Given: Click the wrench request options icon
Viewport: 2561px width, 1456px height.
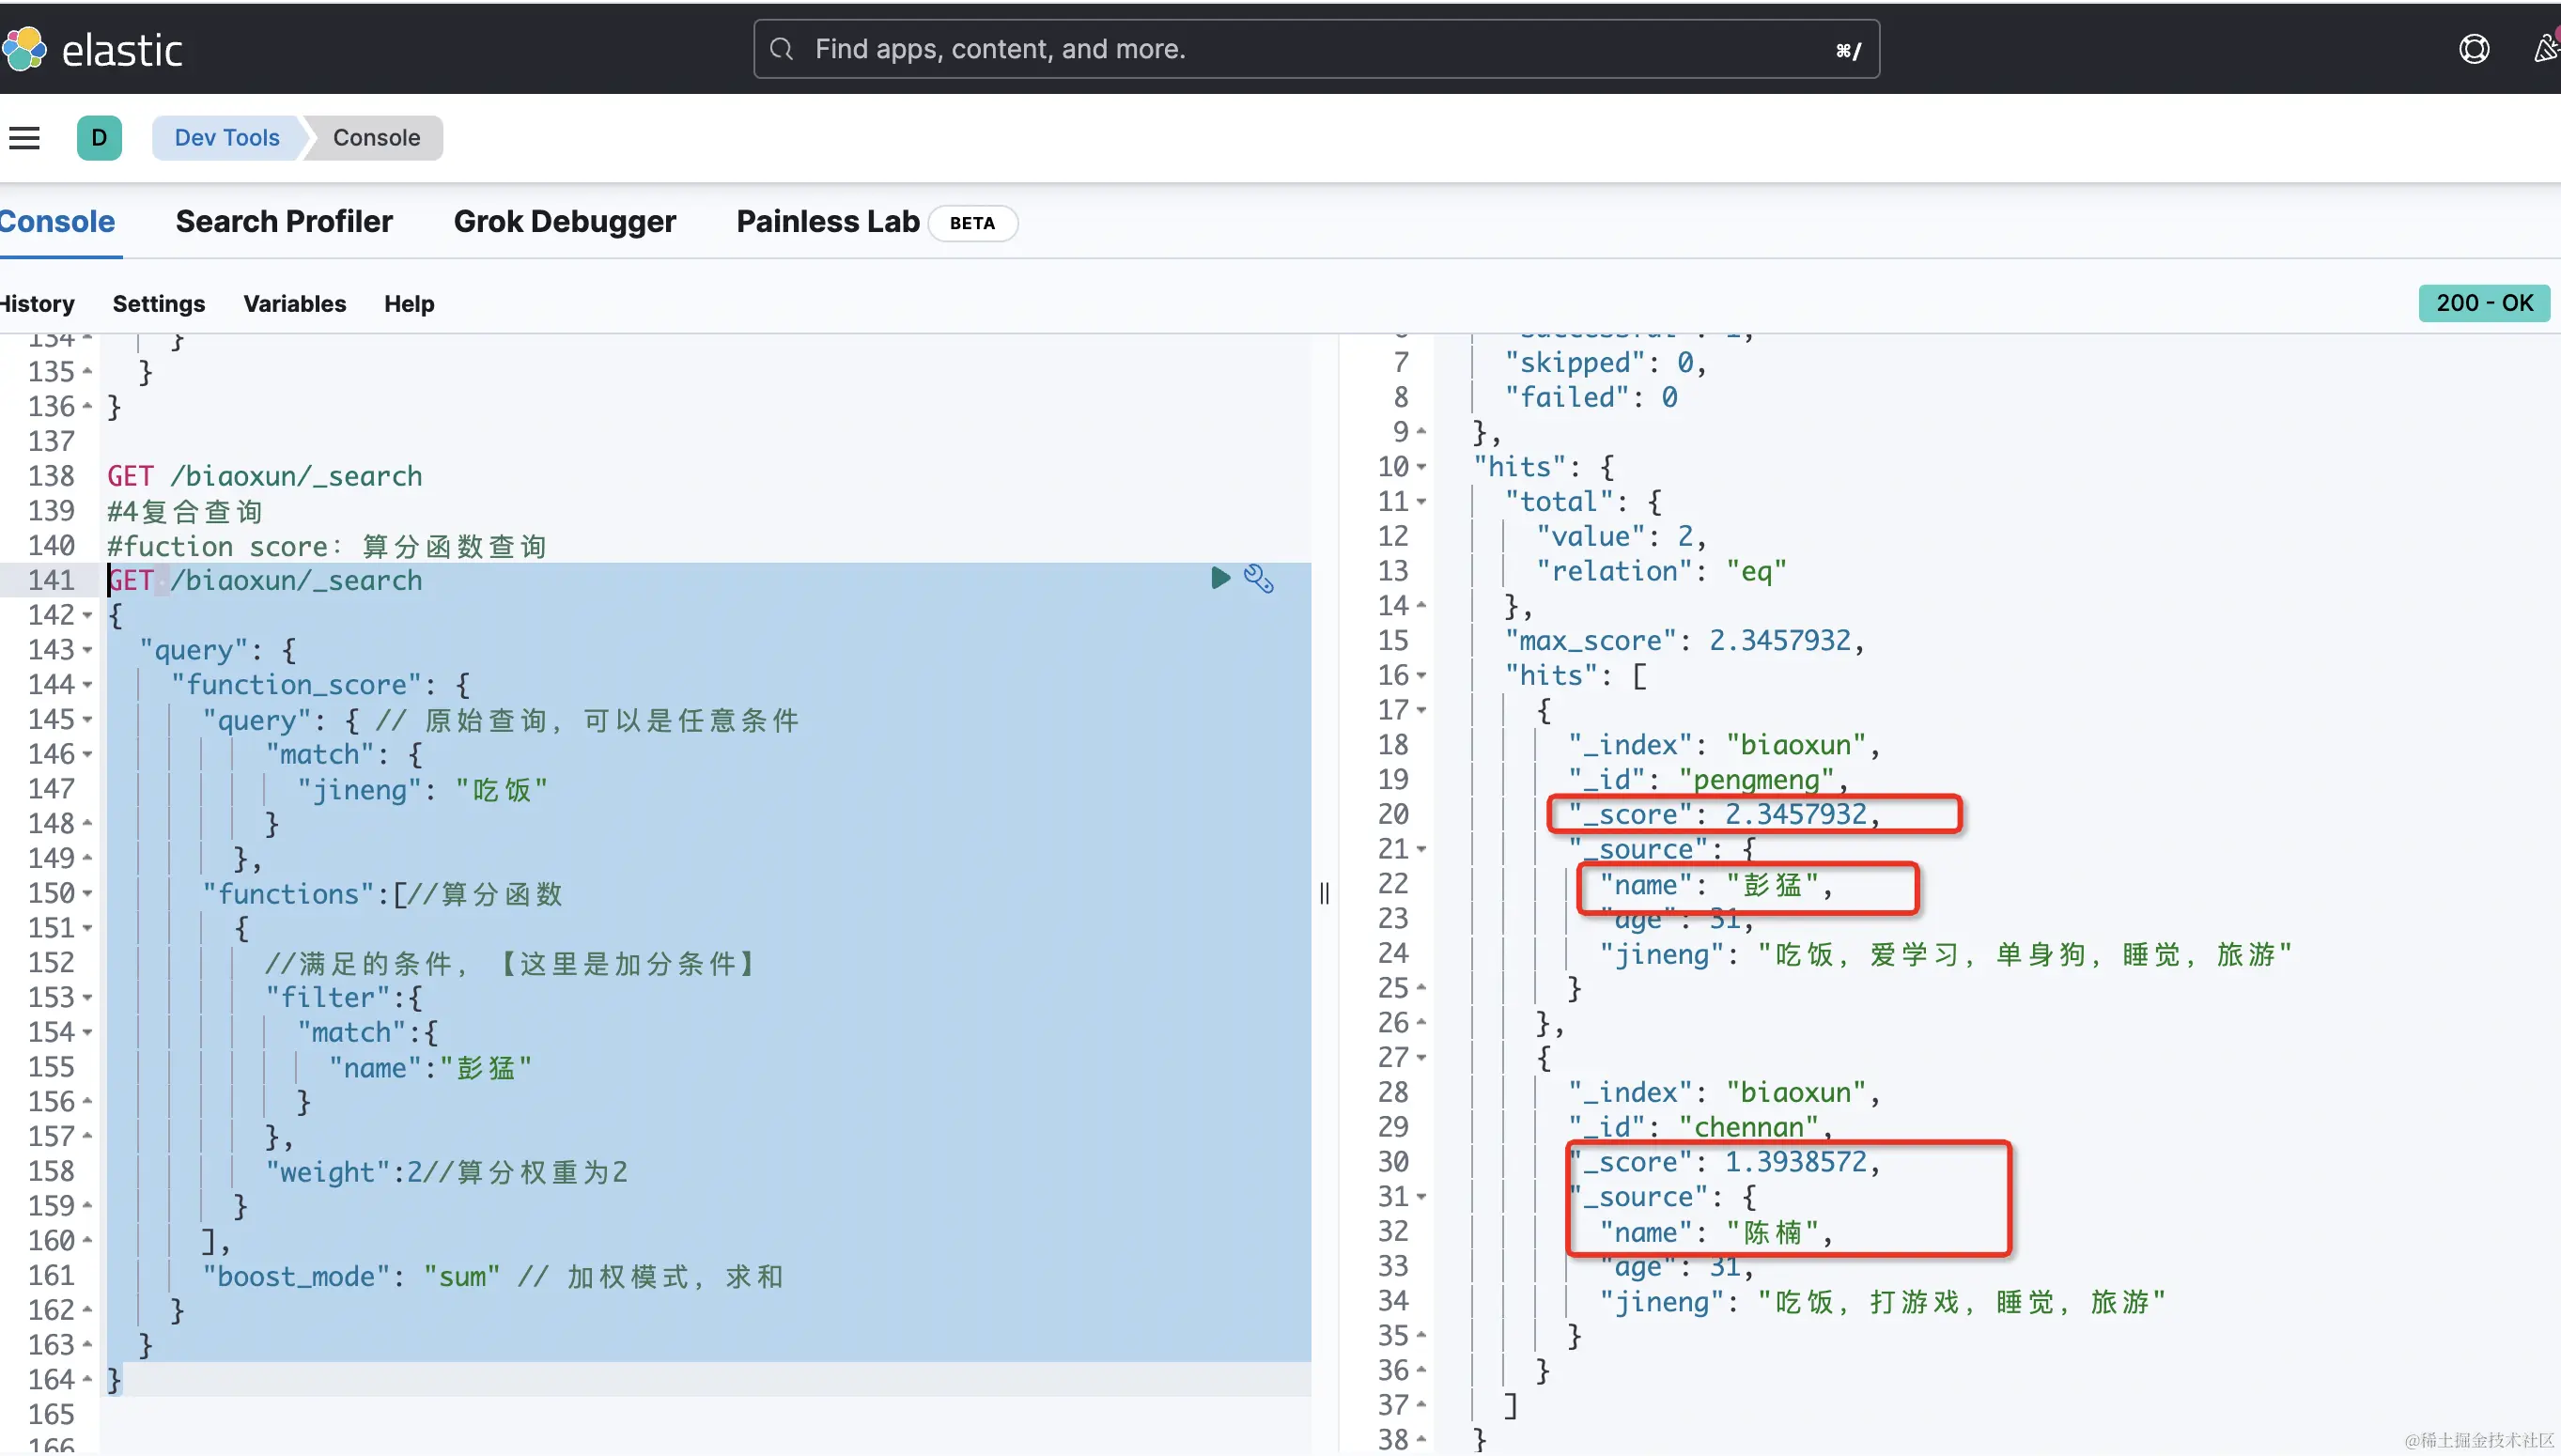Looking at the screenshot, I should click(1258, 579).
